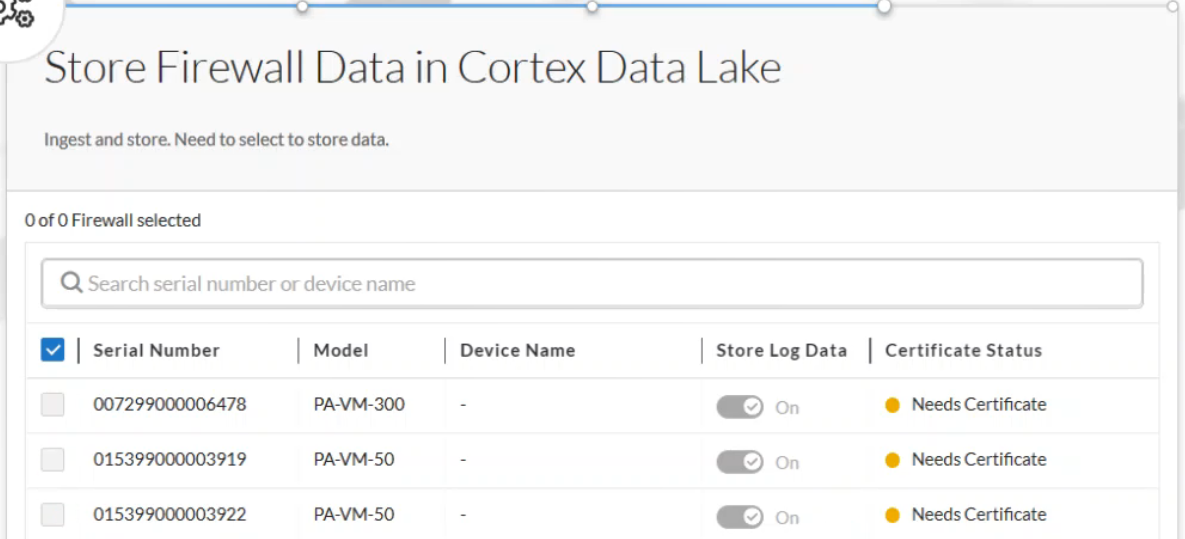Click the yellow status dot for serial 015399000003919
The width and height of the screenshot is (1185, 539).
click(x=892, y=460)
